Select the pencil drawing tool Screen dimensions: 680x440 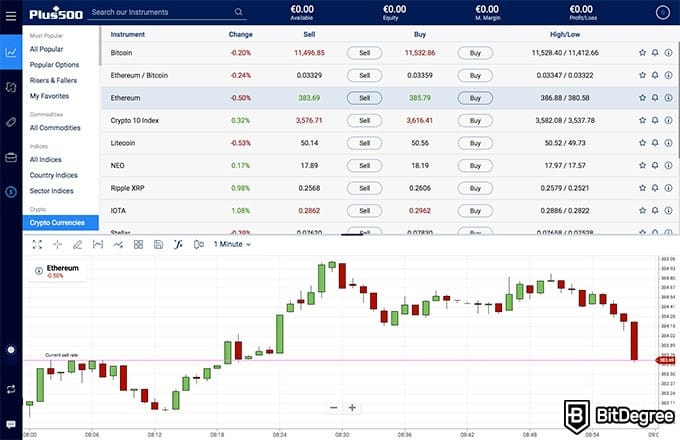[x=77, y=244]
